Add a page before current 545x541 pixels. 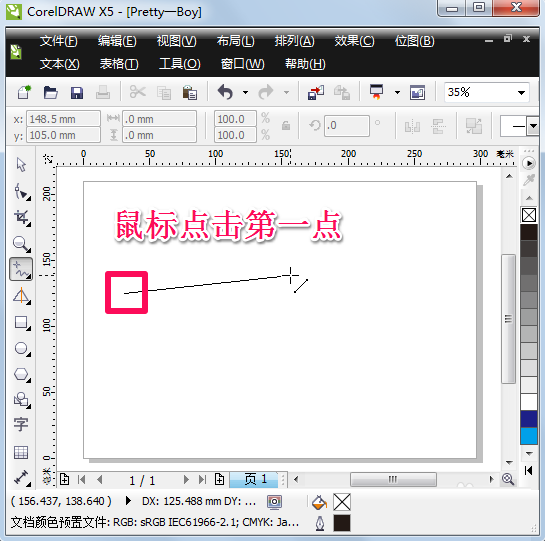point(64,479)
